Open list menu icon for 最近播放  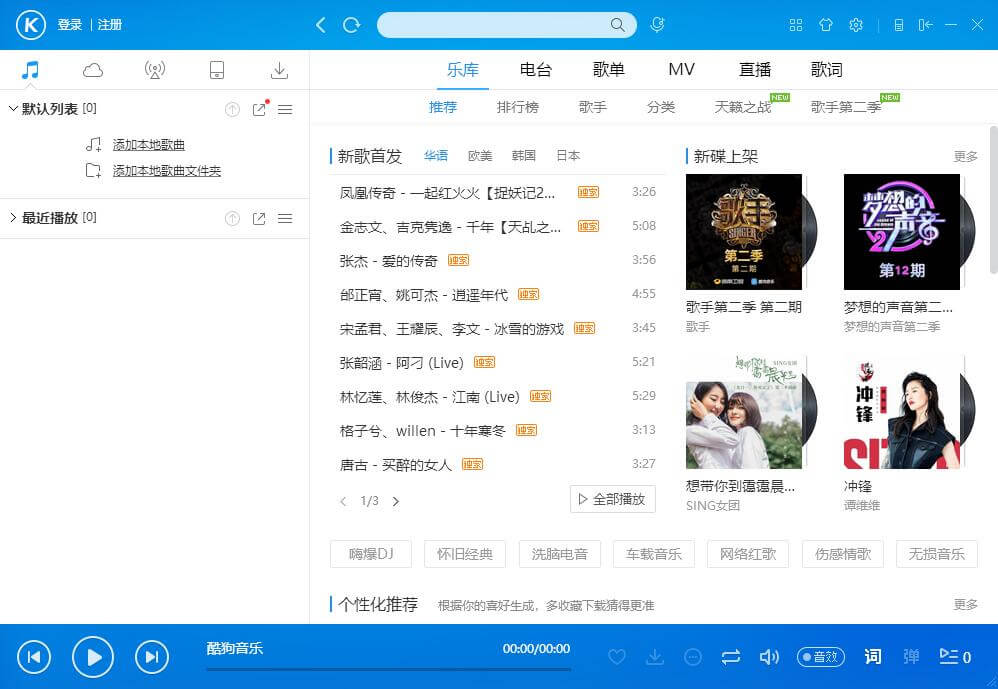(x=285, y=219)
